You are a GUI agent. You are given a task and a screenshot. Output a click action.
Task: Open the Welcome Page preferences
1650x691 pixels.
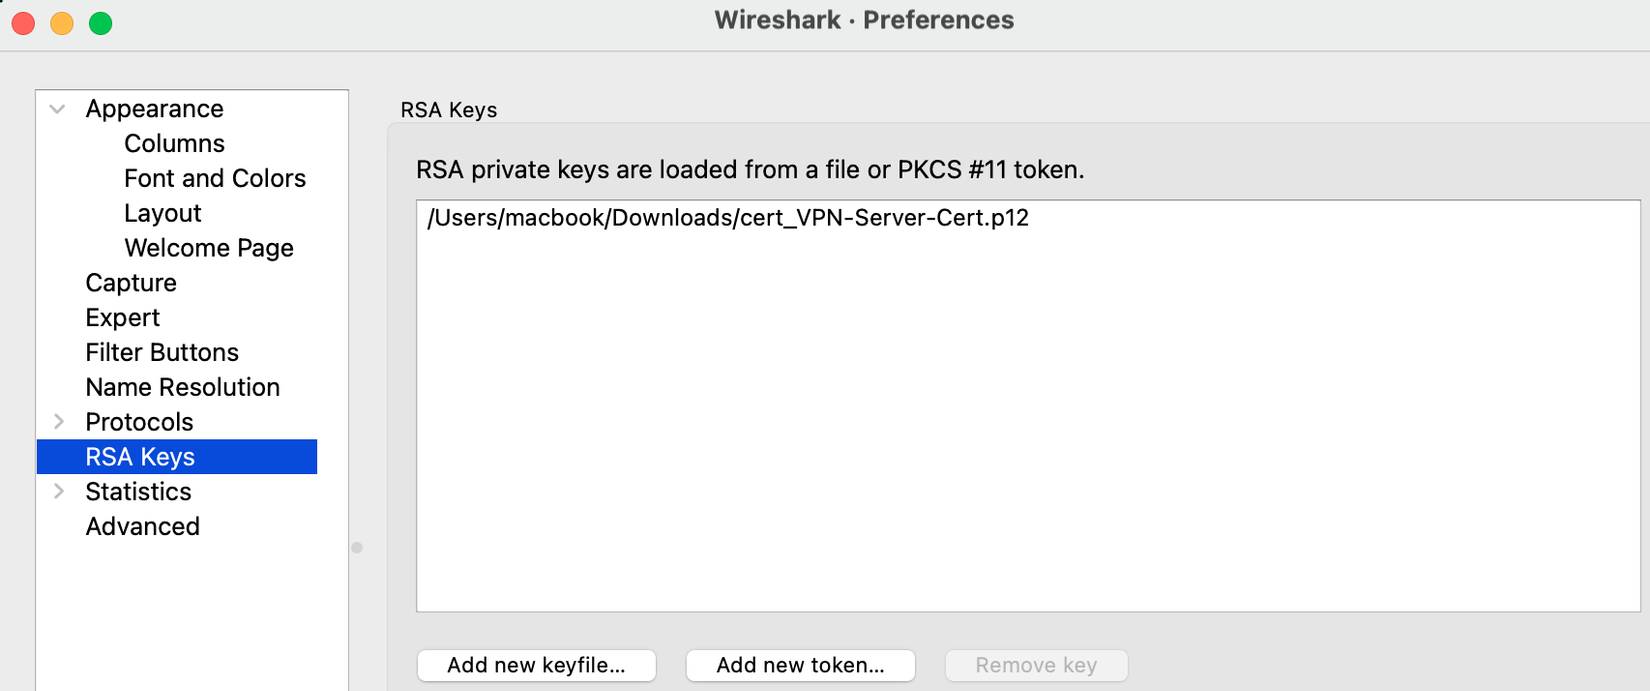[x=209, y=248]
